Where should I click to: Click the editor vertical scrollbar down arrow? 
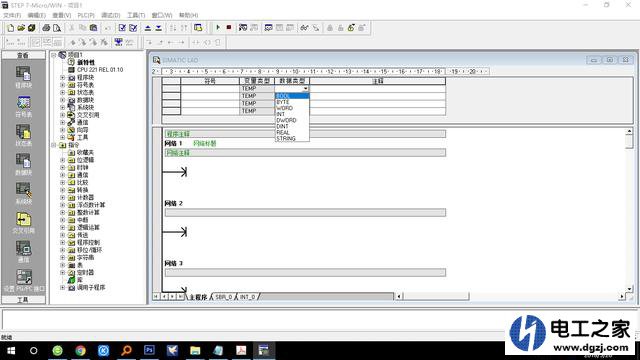629,289
